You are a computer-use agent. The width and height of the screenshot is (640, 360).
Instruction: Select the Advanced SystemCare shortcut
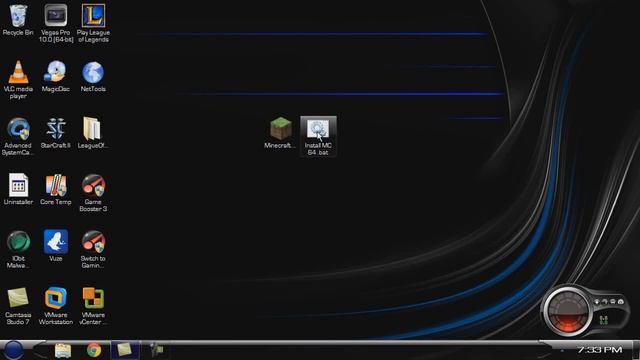point(18,136)
